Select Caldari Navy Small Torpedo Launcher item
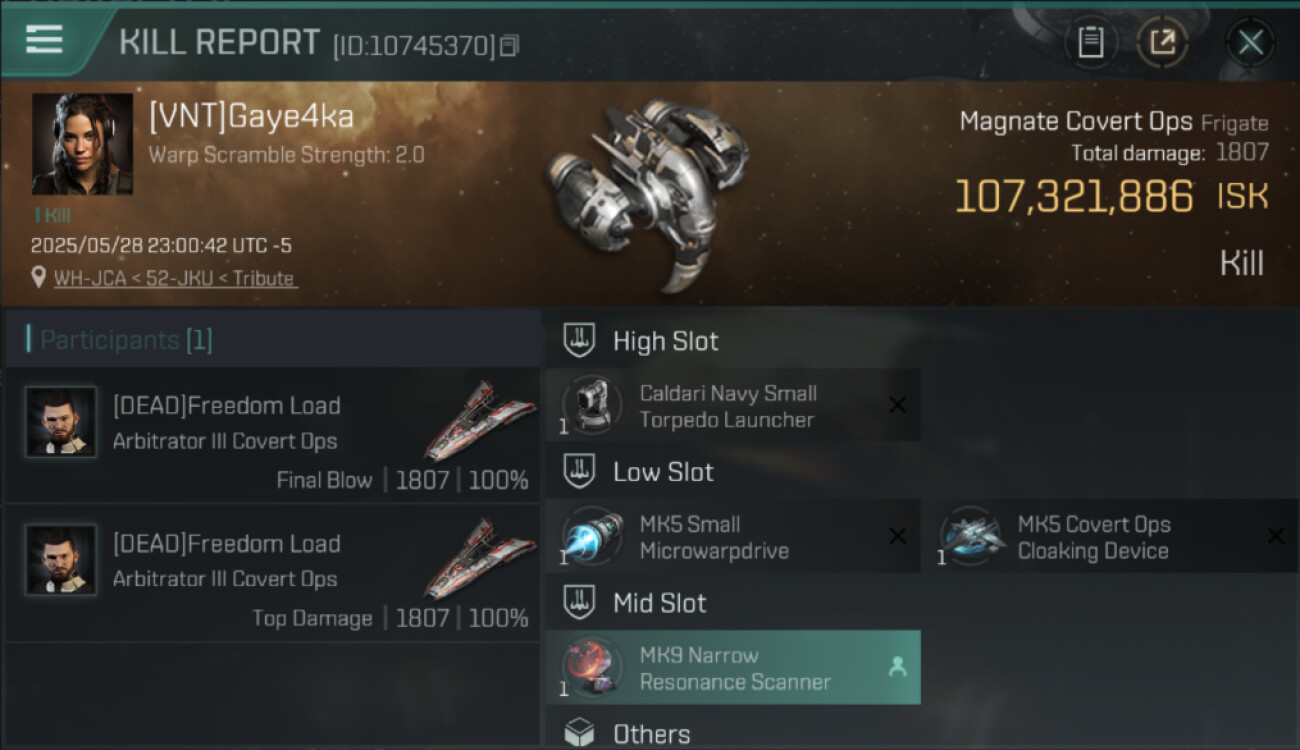Viewport: 1300px width, 750px height. point(728,406)
